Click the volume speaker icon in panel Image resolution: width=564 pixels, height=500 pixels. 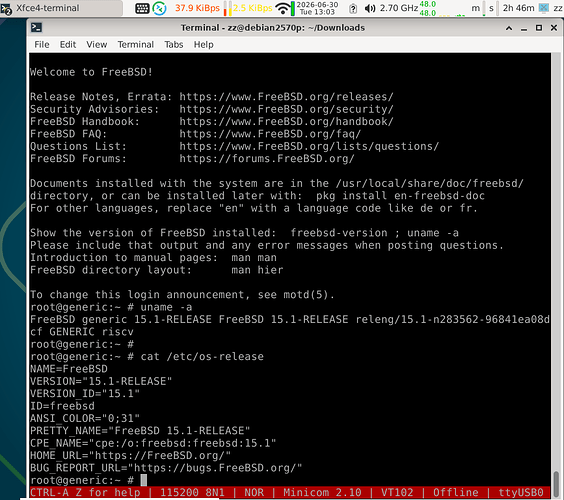pos(370,8)
